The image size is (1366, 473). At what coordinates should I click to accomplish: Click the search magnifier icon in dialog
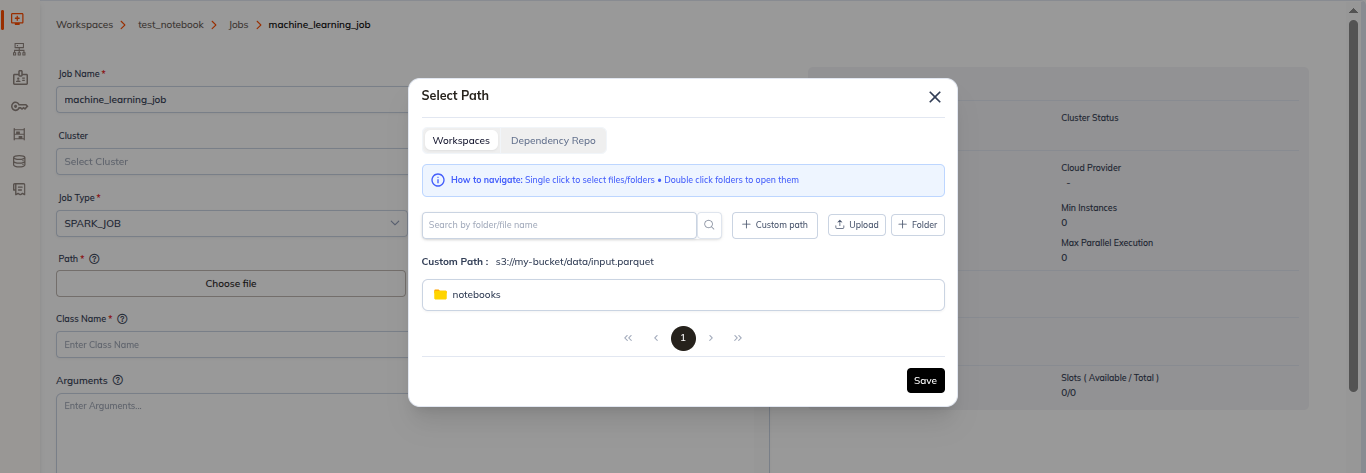coord(709,225)
